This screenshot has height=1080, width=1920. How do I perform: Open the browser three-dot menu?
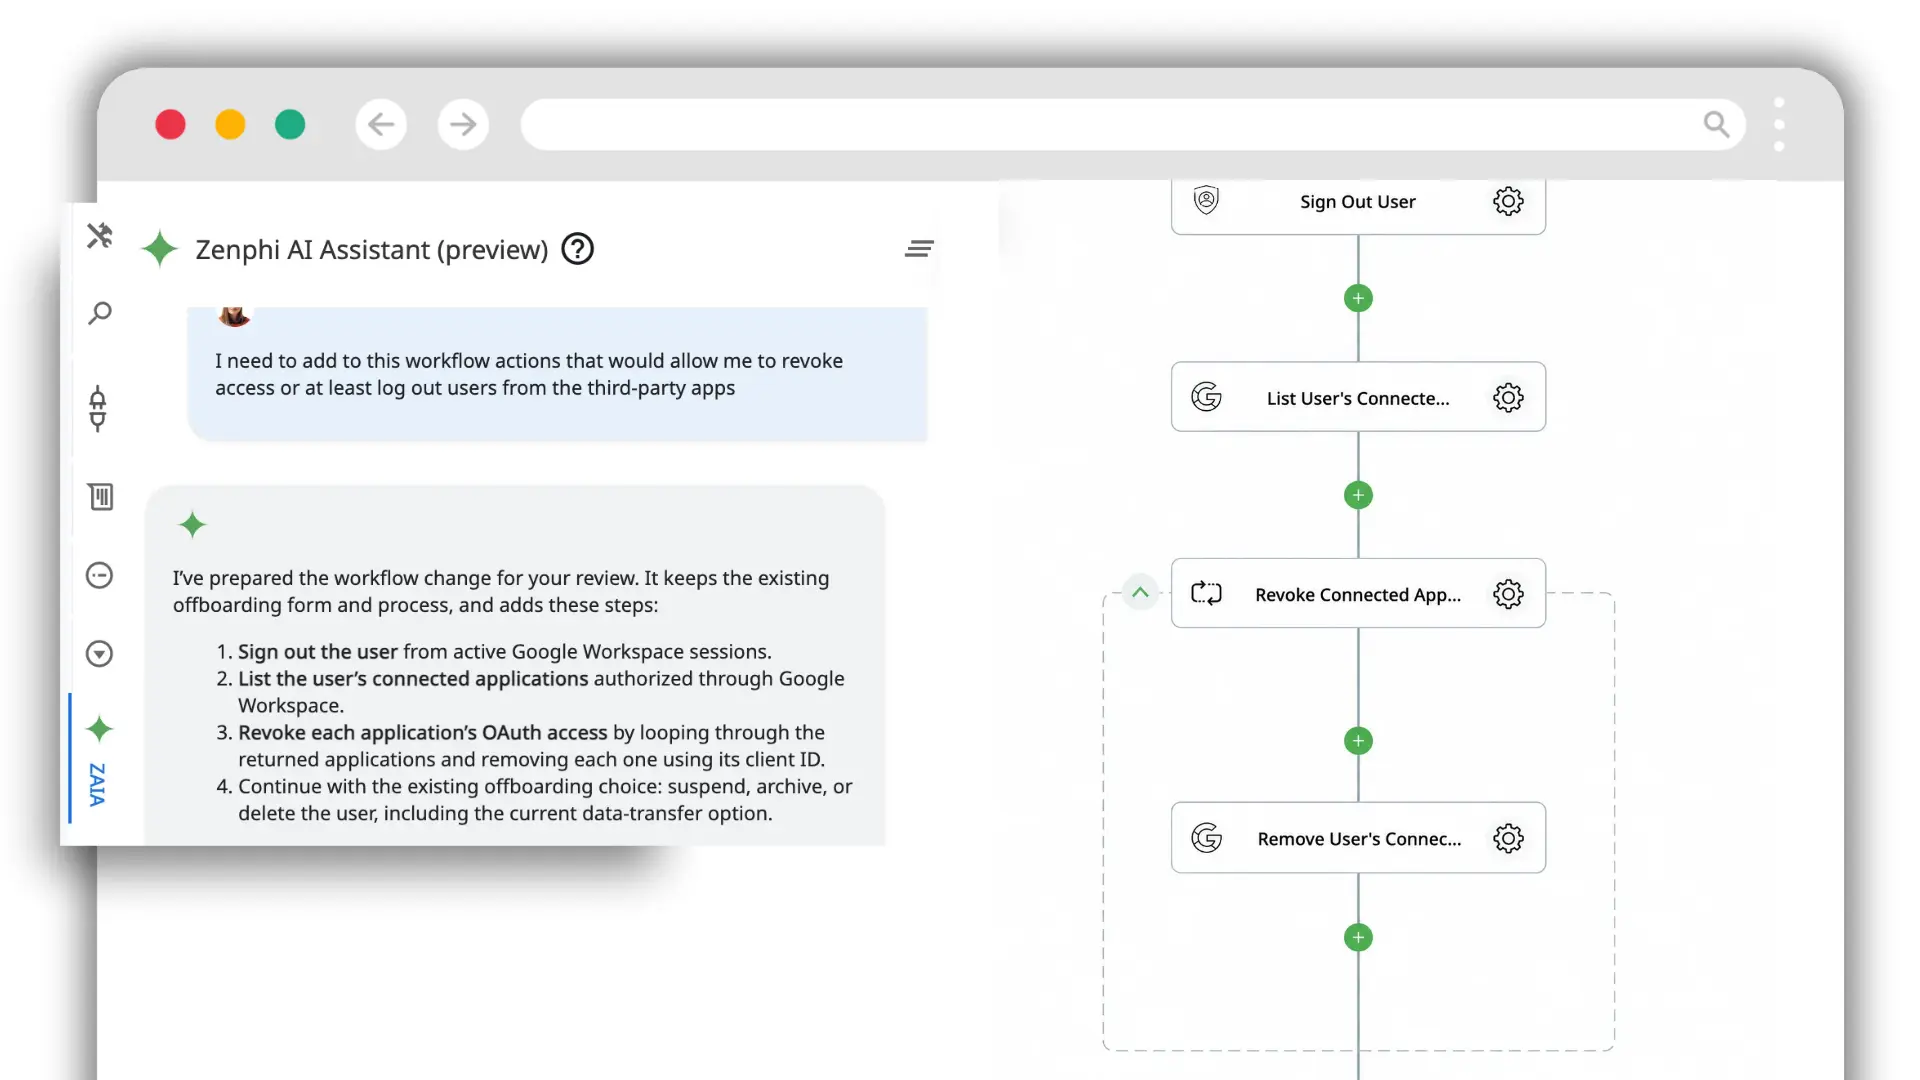(1779, 124)
